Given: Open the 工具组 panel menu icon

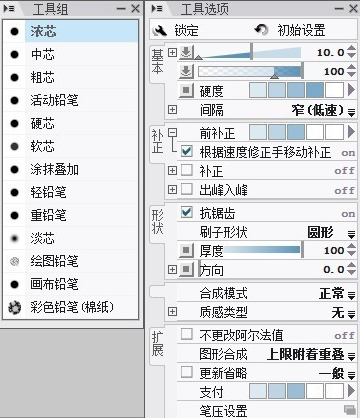Looking at the screenshot, I should 9,8.
